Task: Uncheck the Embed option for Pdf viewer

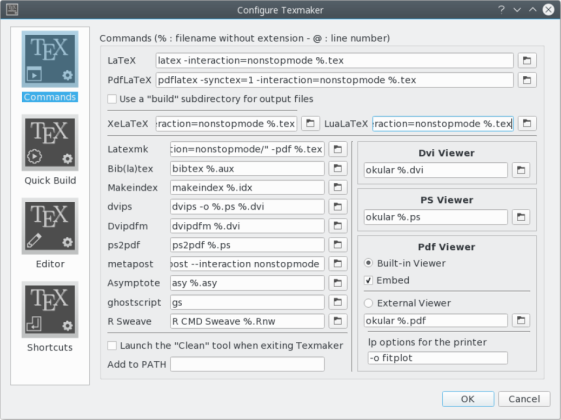Action: tap(369, 280)
